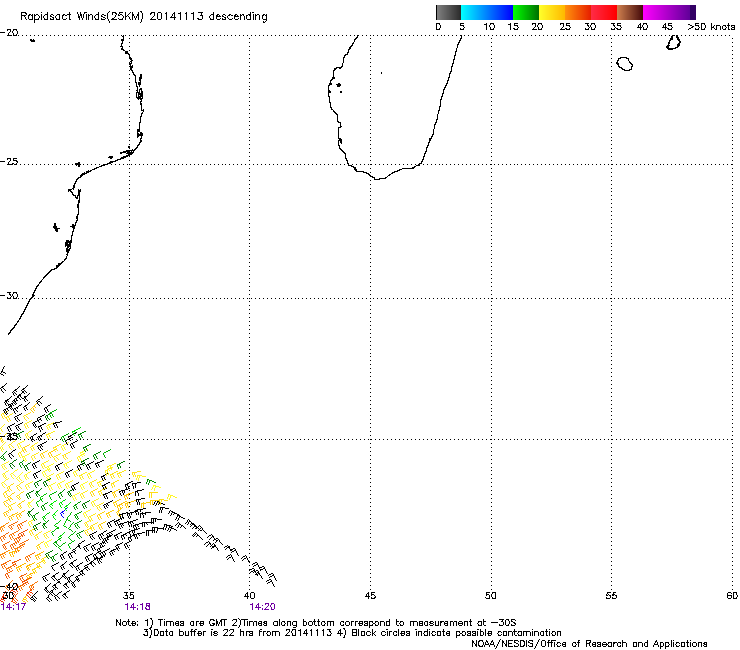The width and height of the screenshot is (740, 650).
Task: Click the longitude label 35
Action: [x=129, y=596]
